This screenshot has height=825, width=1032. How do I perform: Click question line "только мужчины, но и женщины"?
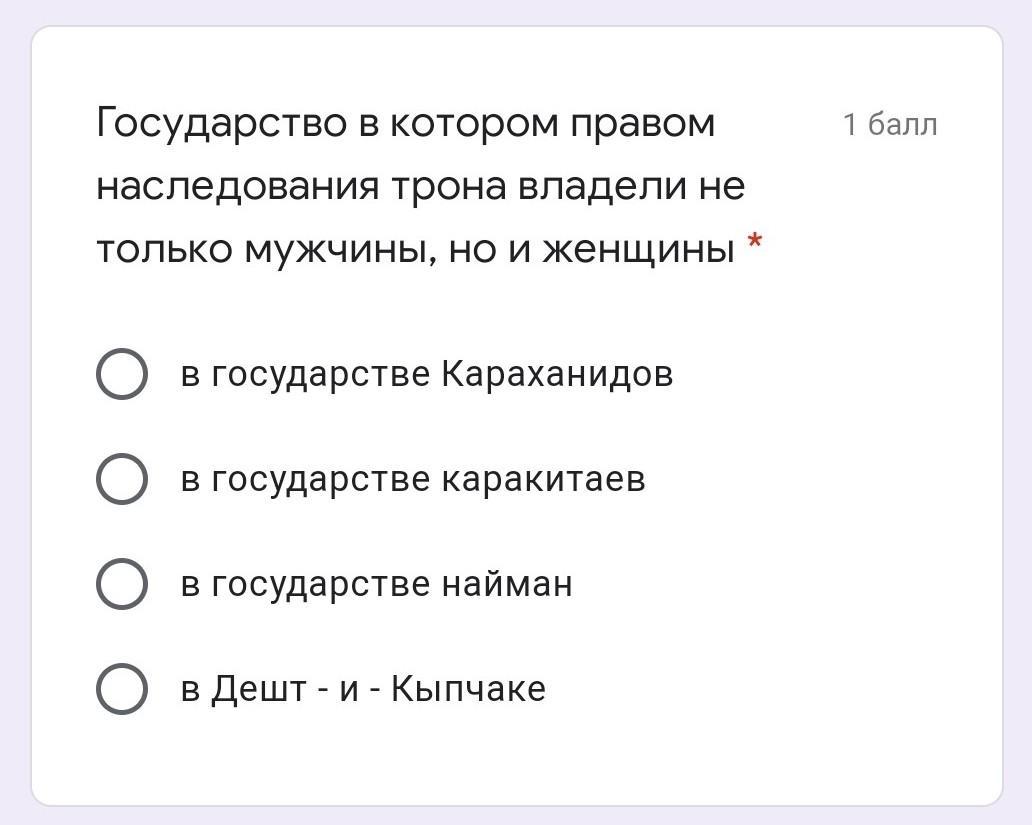click(x=415, y=250)
